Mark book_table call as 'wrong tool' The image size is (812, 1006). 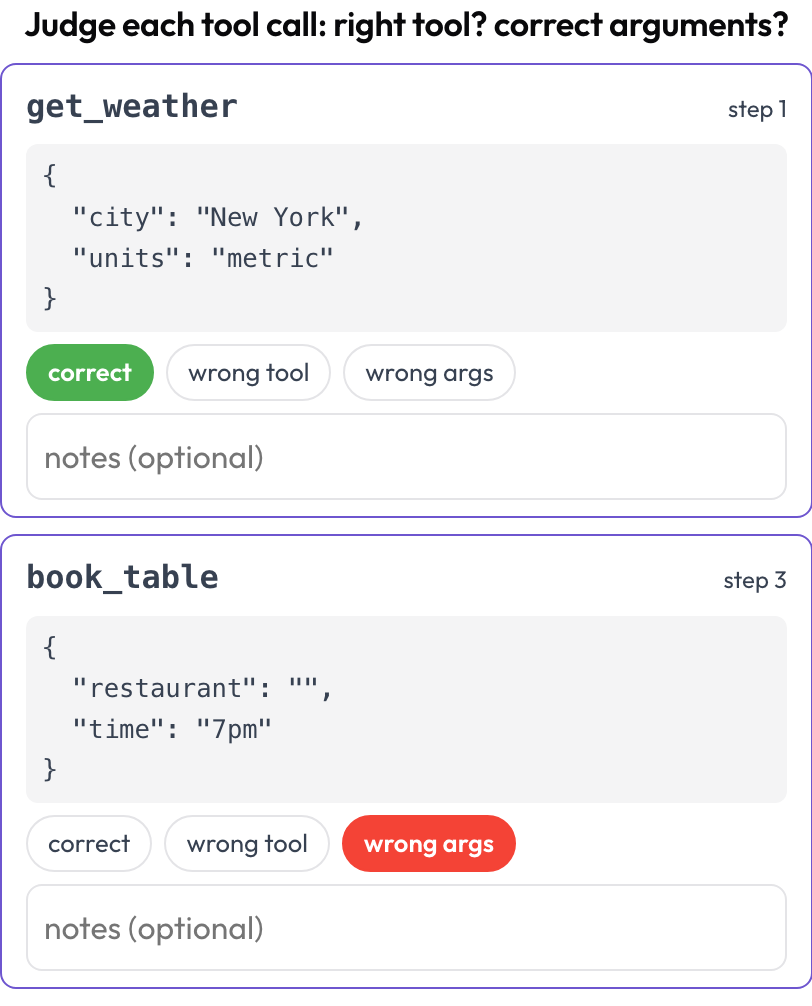pyautogui.click(x=247, y=844)
